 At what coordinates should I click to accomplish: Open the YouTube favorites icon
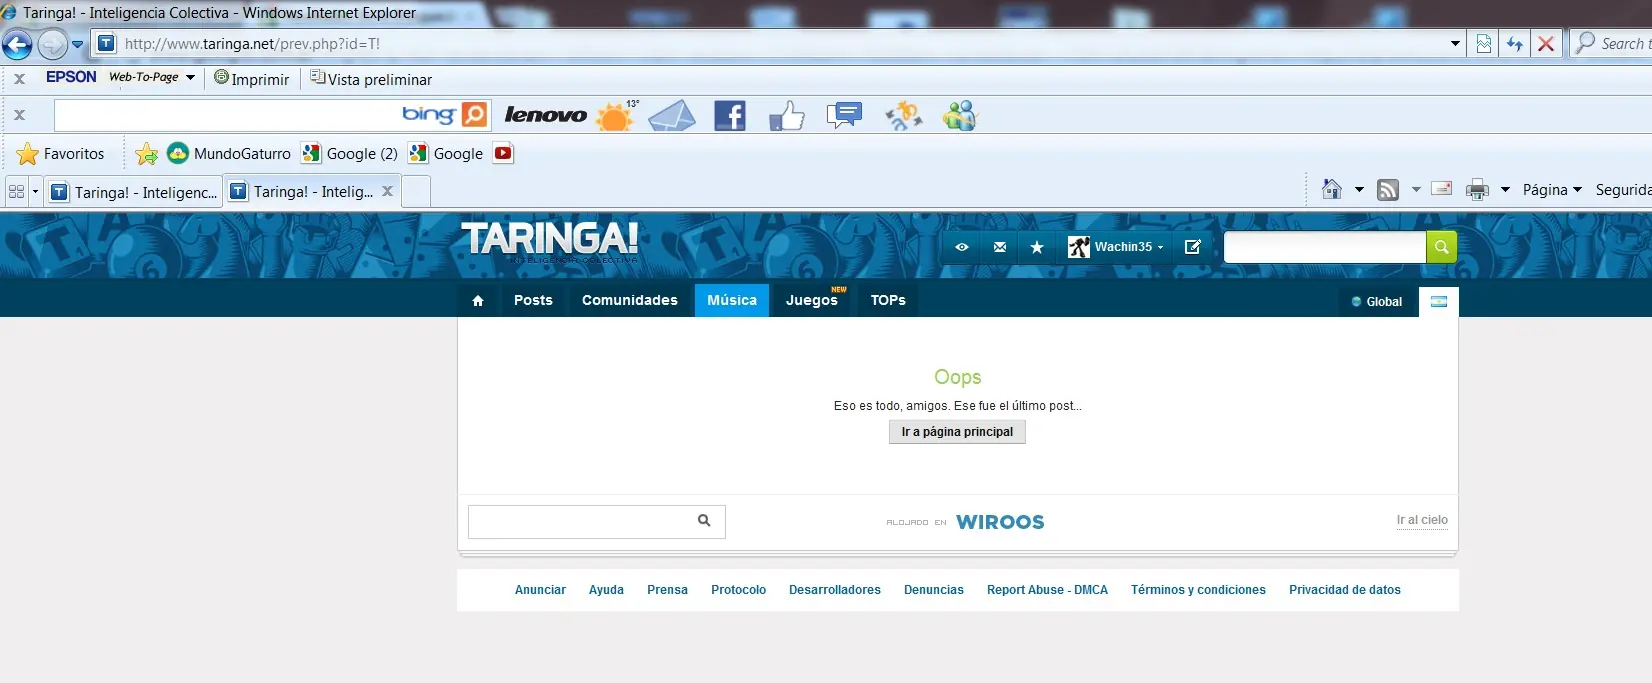503,153
